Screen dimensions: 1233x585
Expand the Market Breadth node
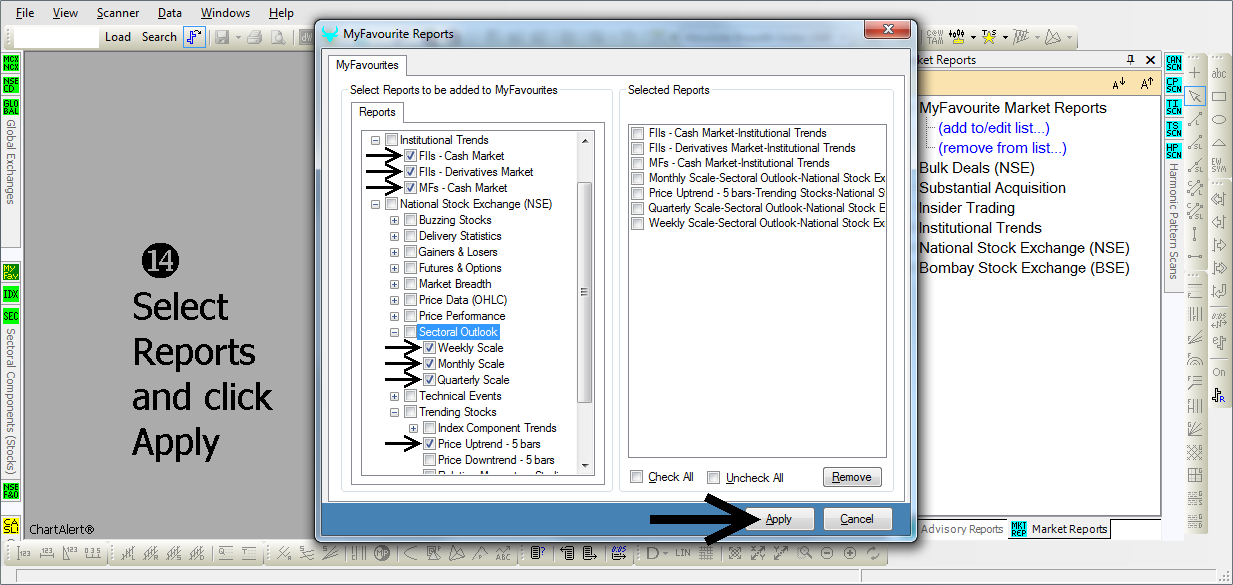395,284
